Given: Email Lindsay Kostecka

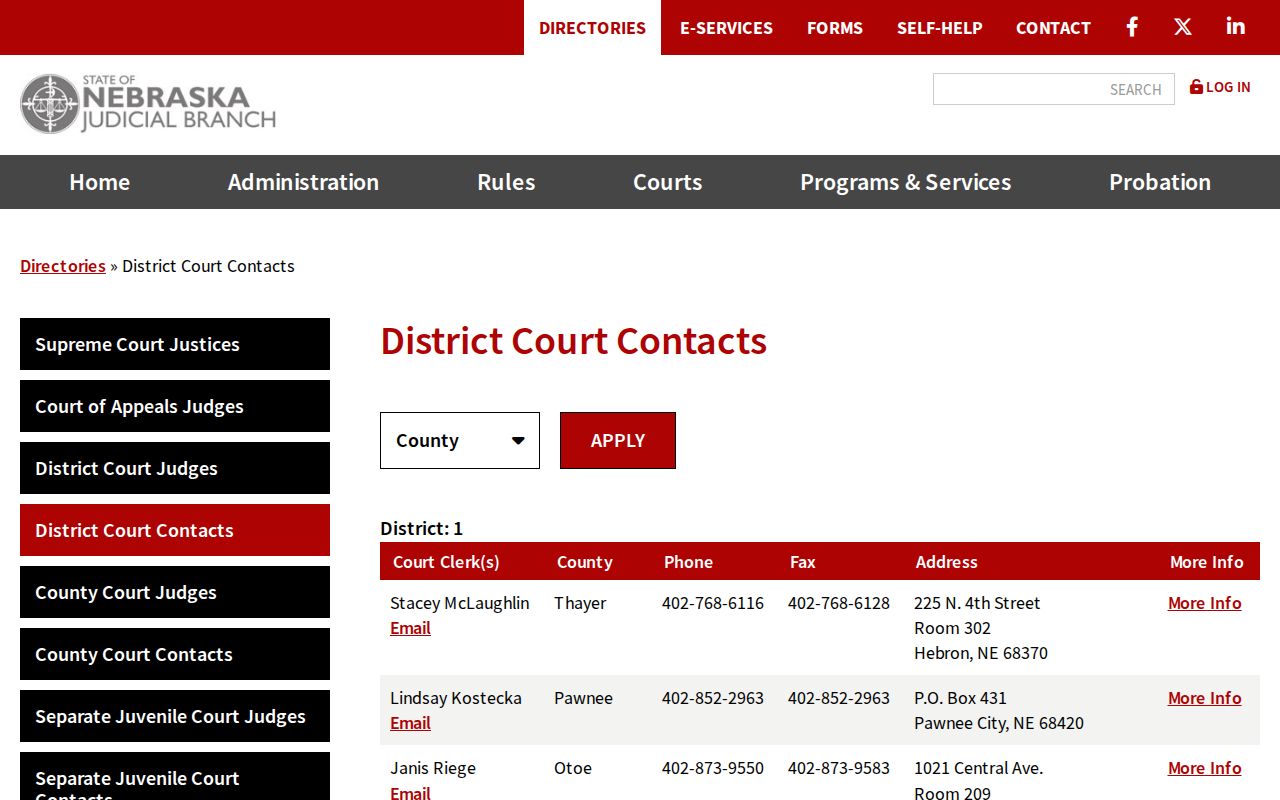Looking at the screenshot, I should [410, 723].
